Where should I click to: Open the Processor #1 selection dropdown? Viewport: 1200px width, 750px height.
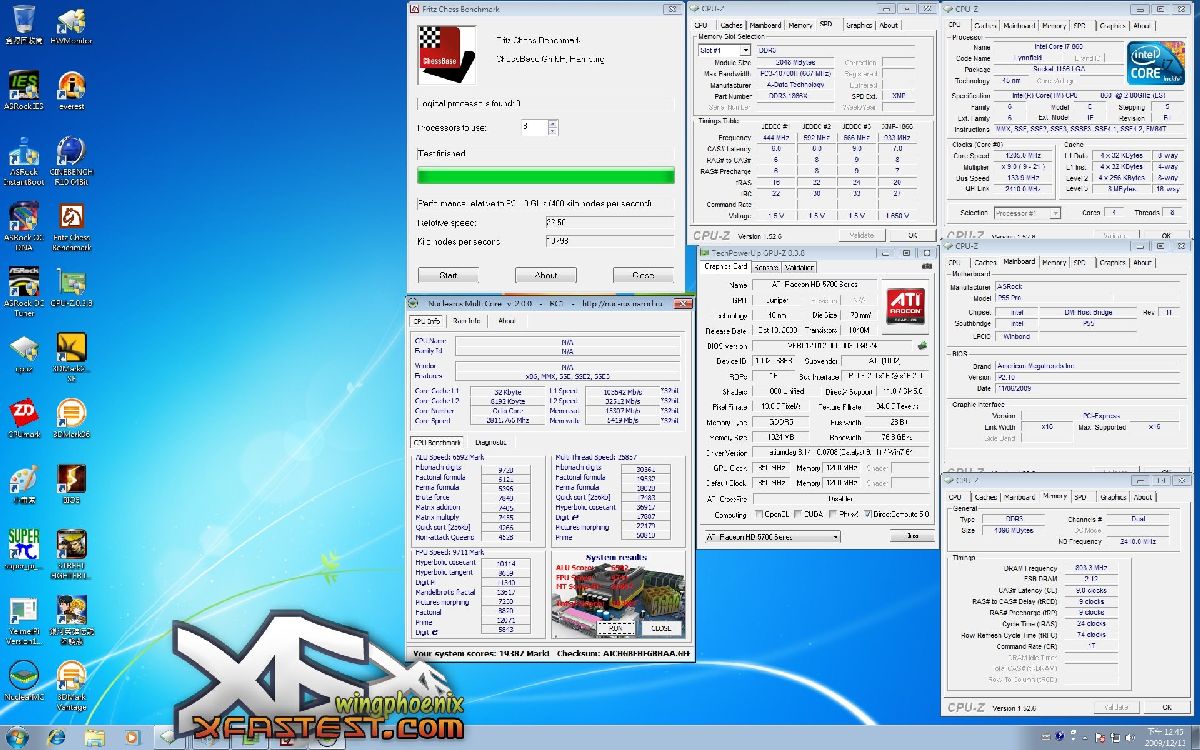(x=1027, y=213)
